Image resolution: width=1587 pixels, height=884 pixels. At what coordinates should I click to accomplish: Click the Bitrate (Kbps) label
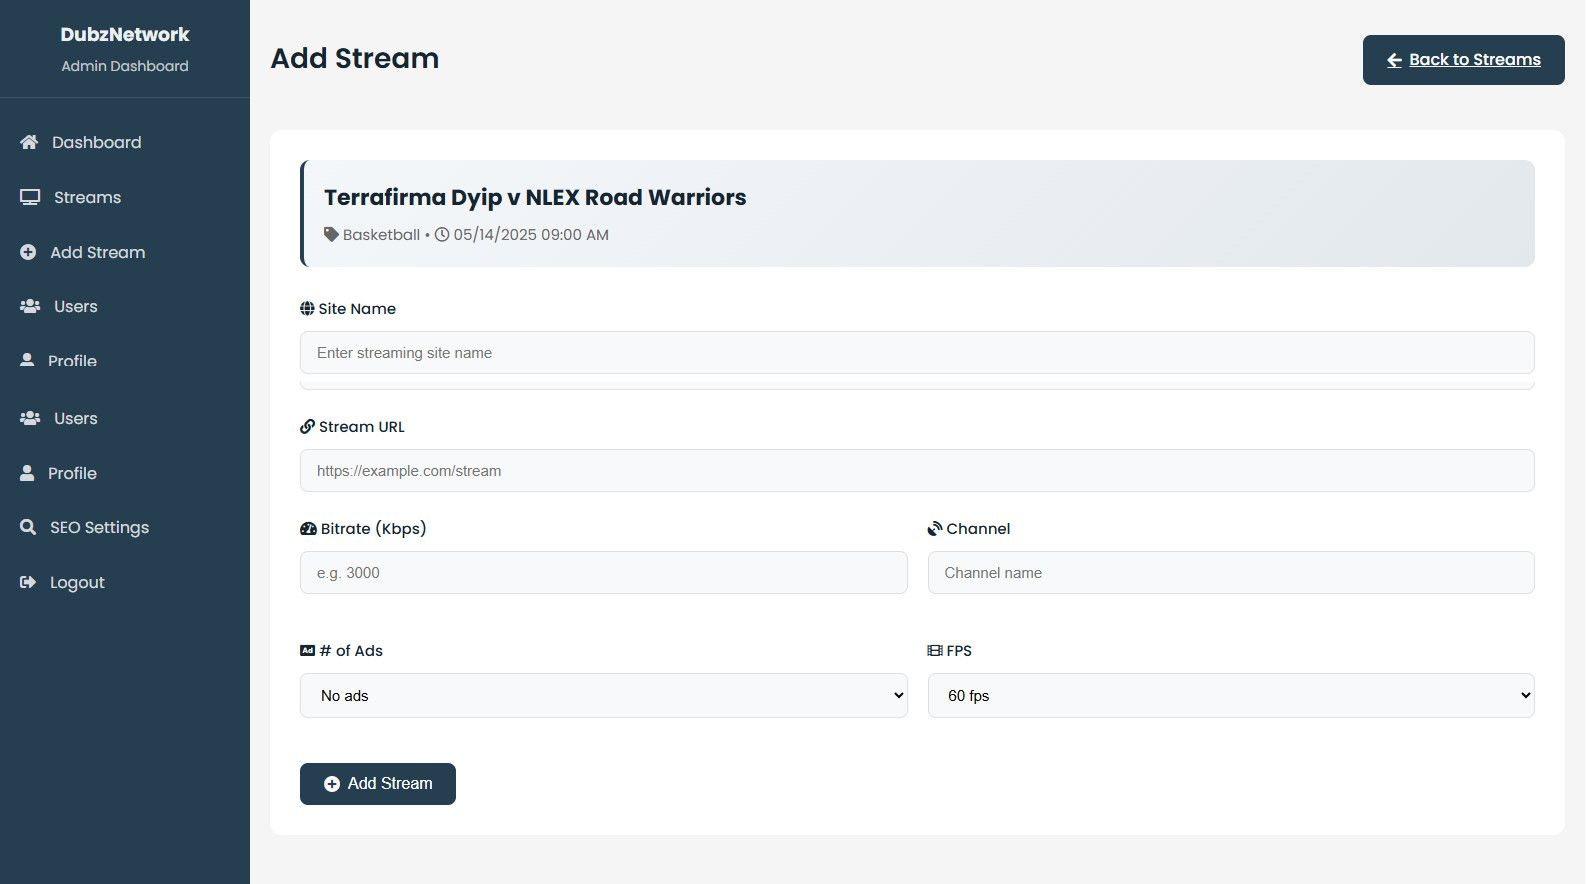(x=374, y=528)
